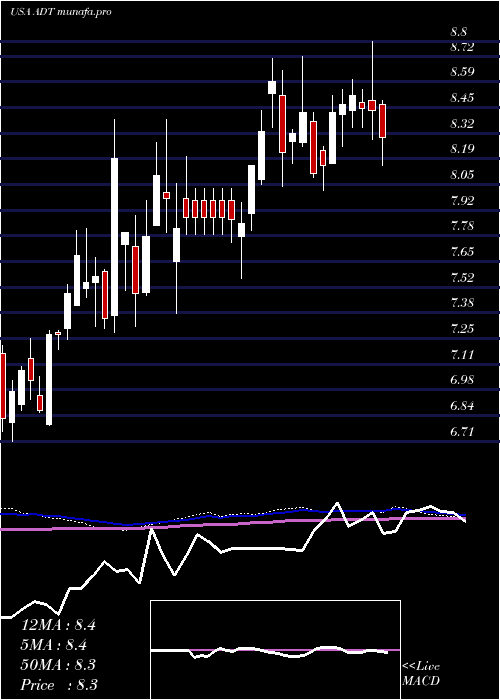The height and width of the screenshot is (700, 500).
Task: Click inside the Live MACD inset chart
Action: (275, 650)
